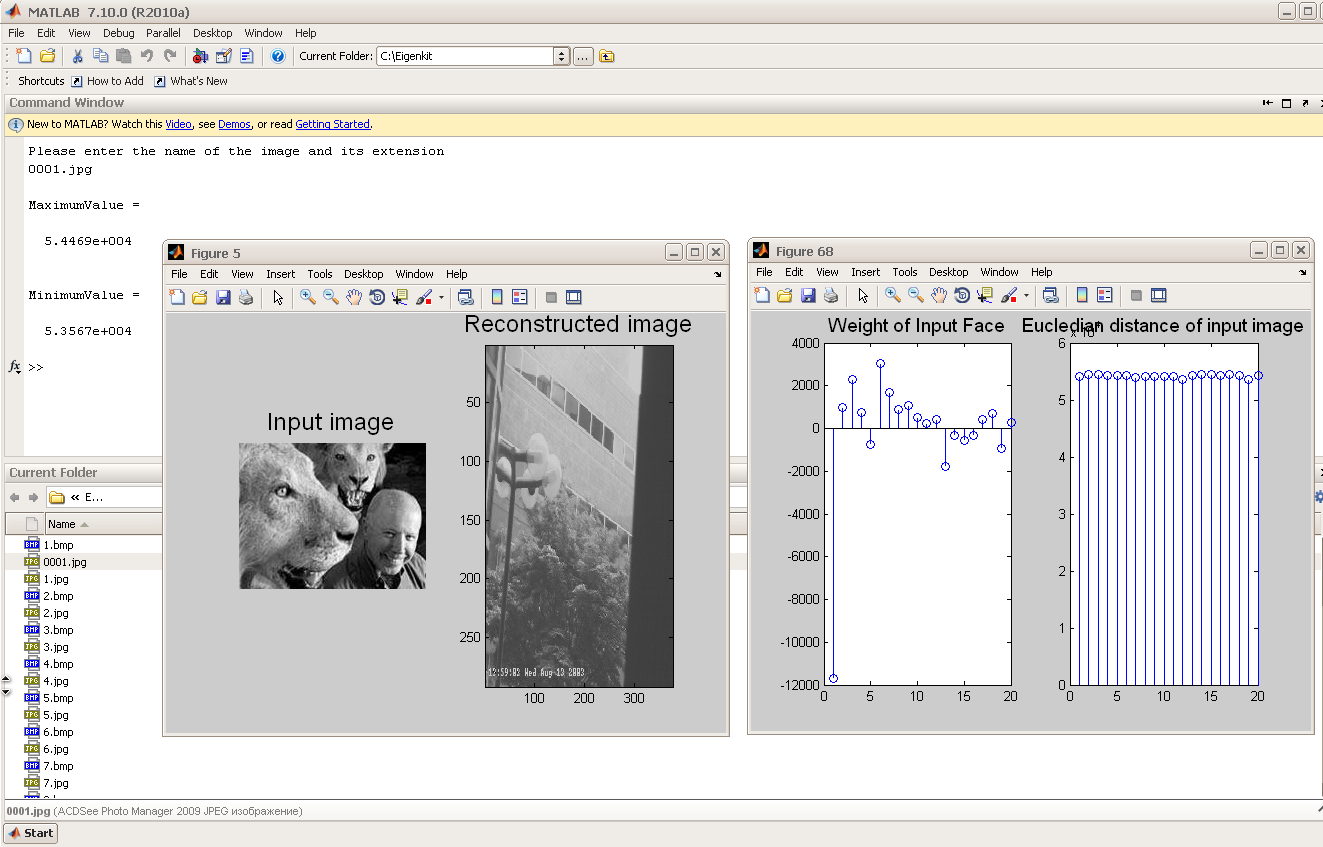The height and width of the screenshot is (847, 1323).
Task: Open the Parallel menu in MATLAB
Action: click(x=163, y=33)
